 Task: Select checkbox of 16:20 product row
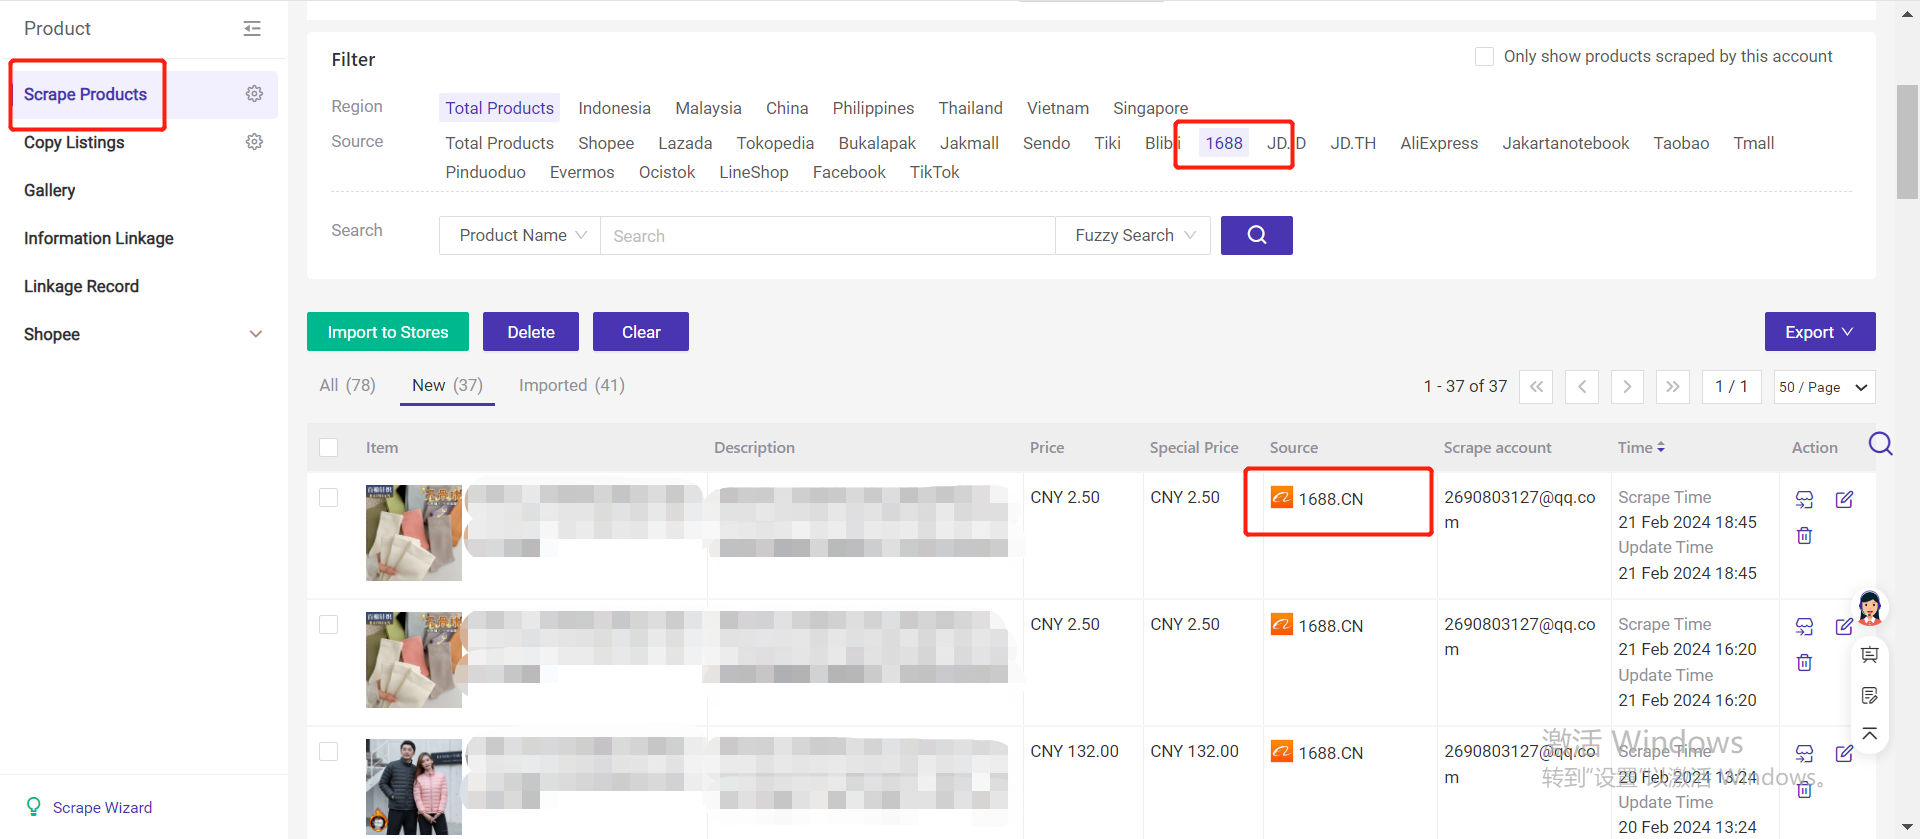click(328, 624)
